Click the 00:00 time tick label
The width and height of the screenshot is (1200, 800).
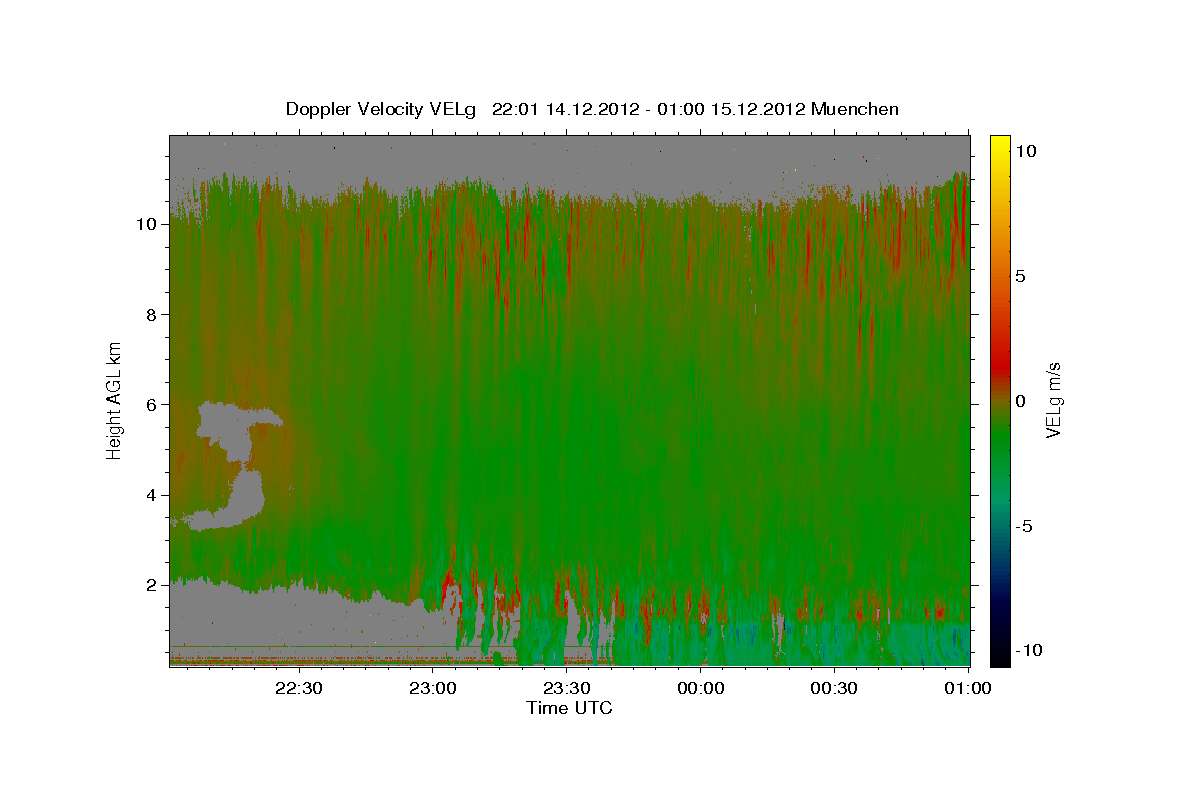pyautogui.click(x=701, y=688)
